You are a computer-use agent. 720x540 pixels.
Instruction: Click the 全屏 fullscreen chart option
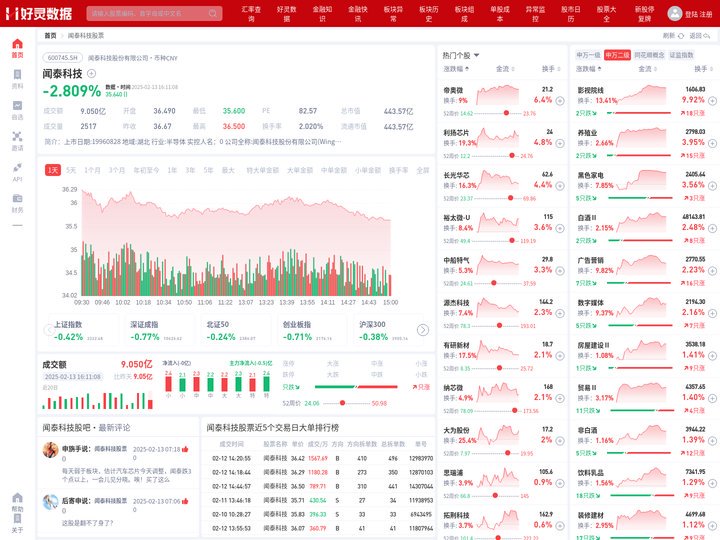[422, 170]
